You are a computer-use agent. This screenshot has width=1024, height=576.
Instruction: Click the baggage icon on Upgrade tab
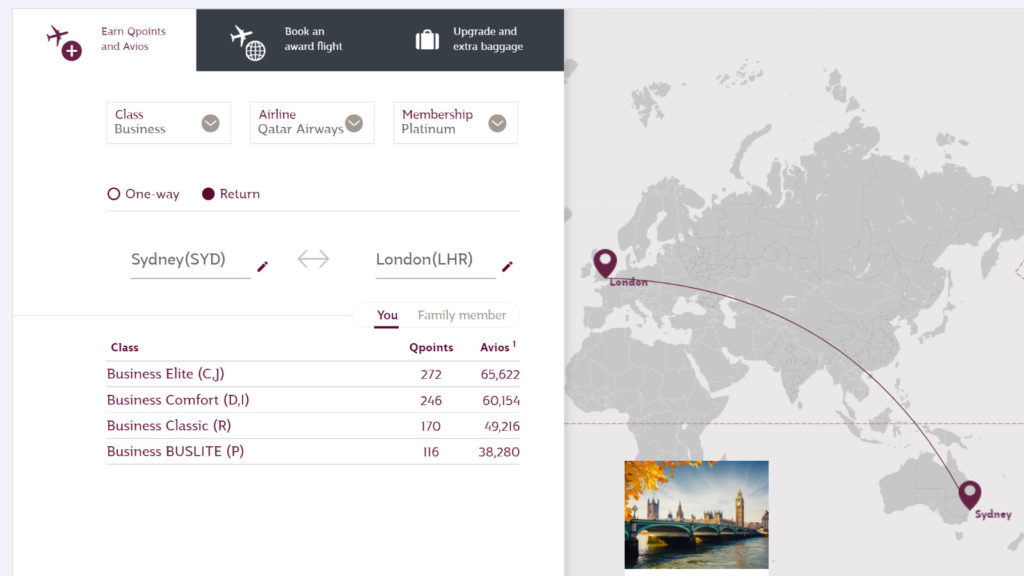pos(427,40)
